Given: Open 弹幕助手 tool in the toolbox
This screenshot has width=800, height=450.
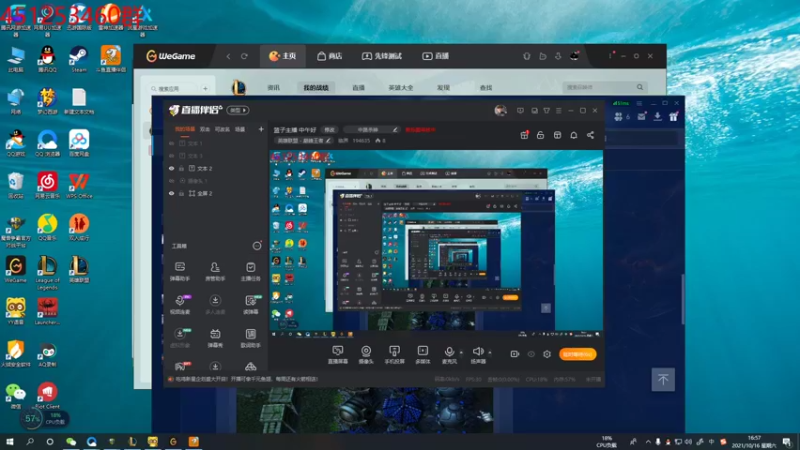Looking at the screenshot, I should pos(180,271).
